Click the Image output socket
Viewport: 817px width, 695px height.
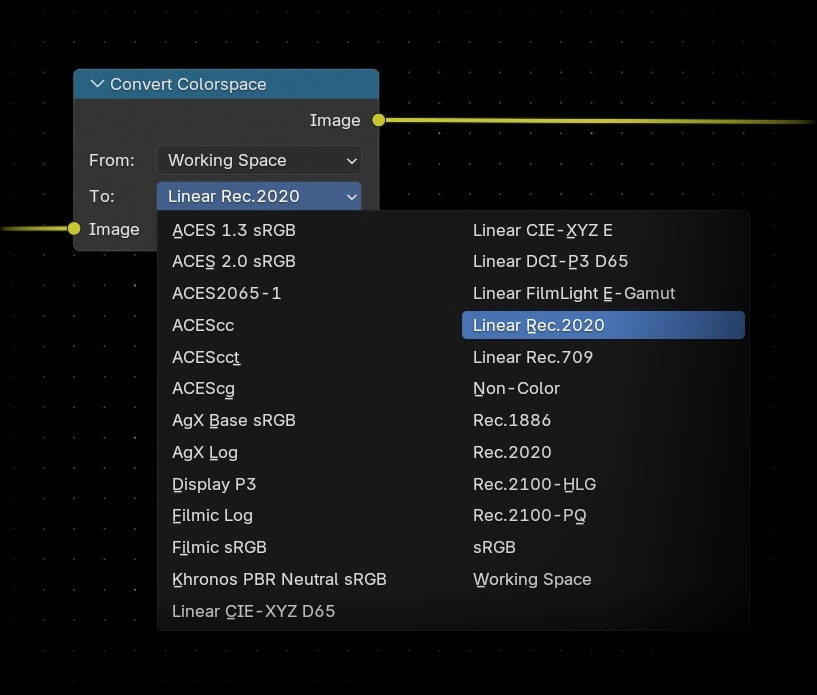click(378, 120)
